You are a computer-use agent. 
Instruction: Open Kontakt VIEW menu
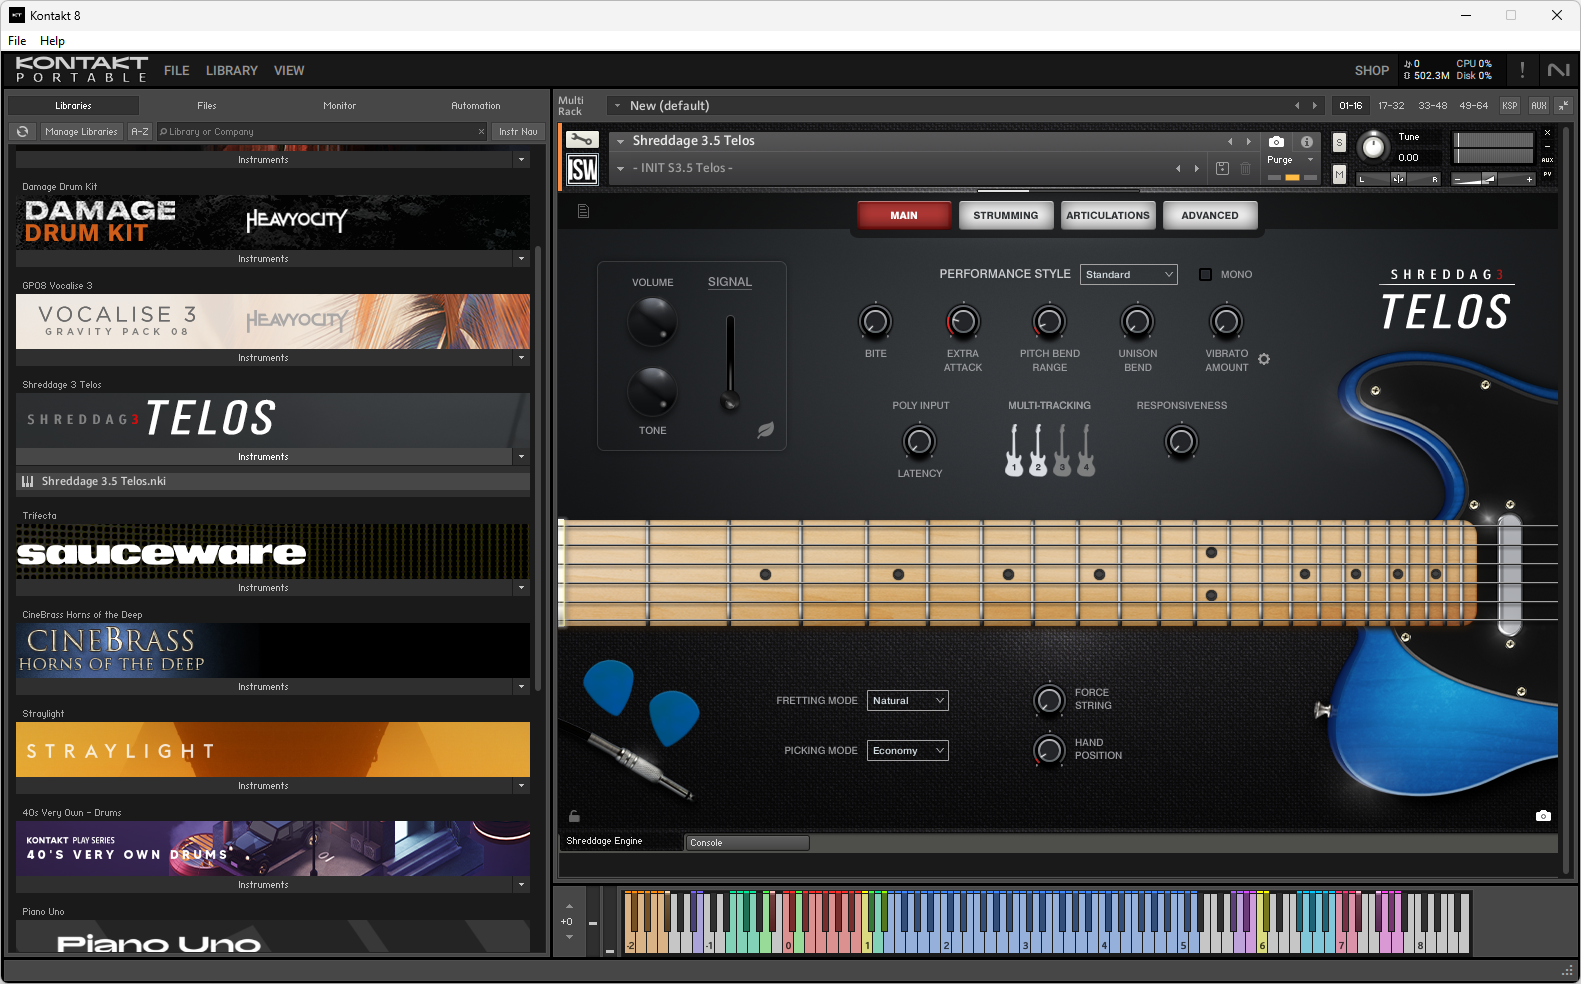289,71
